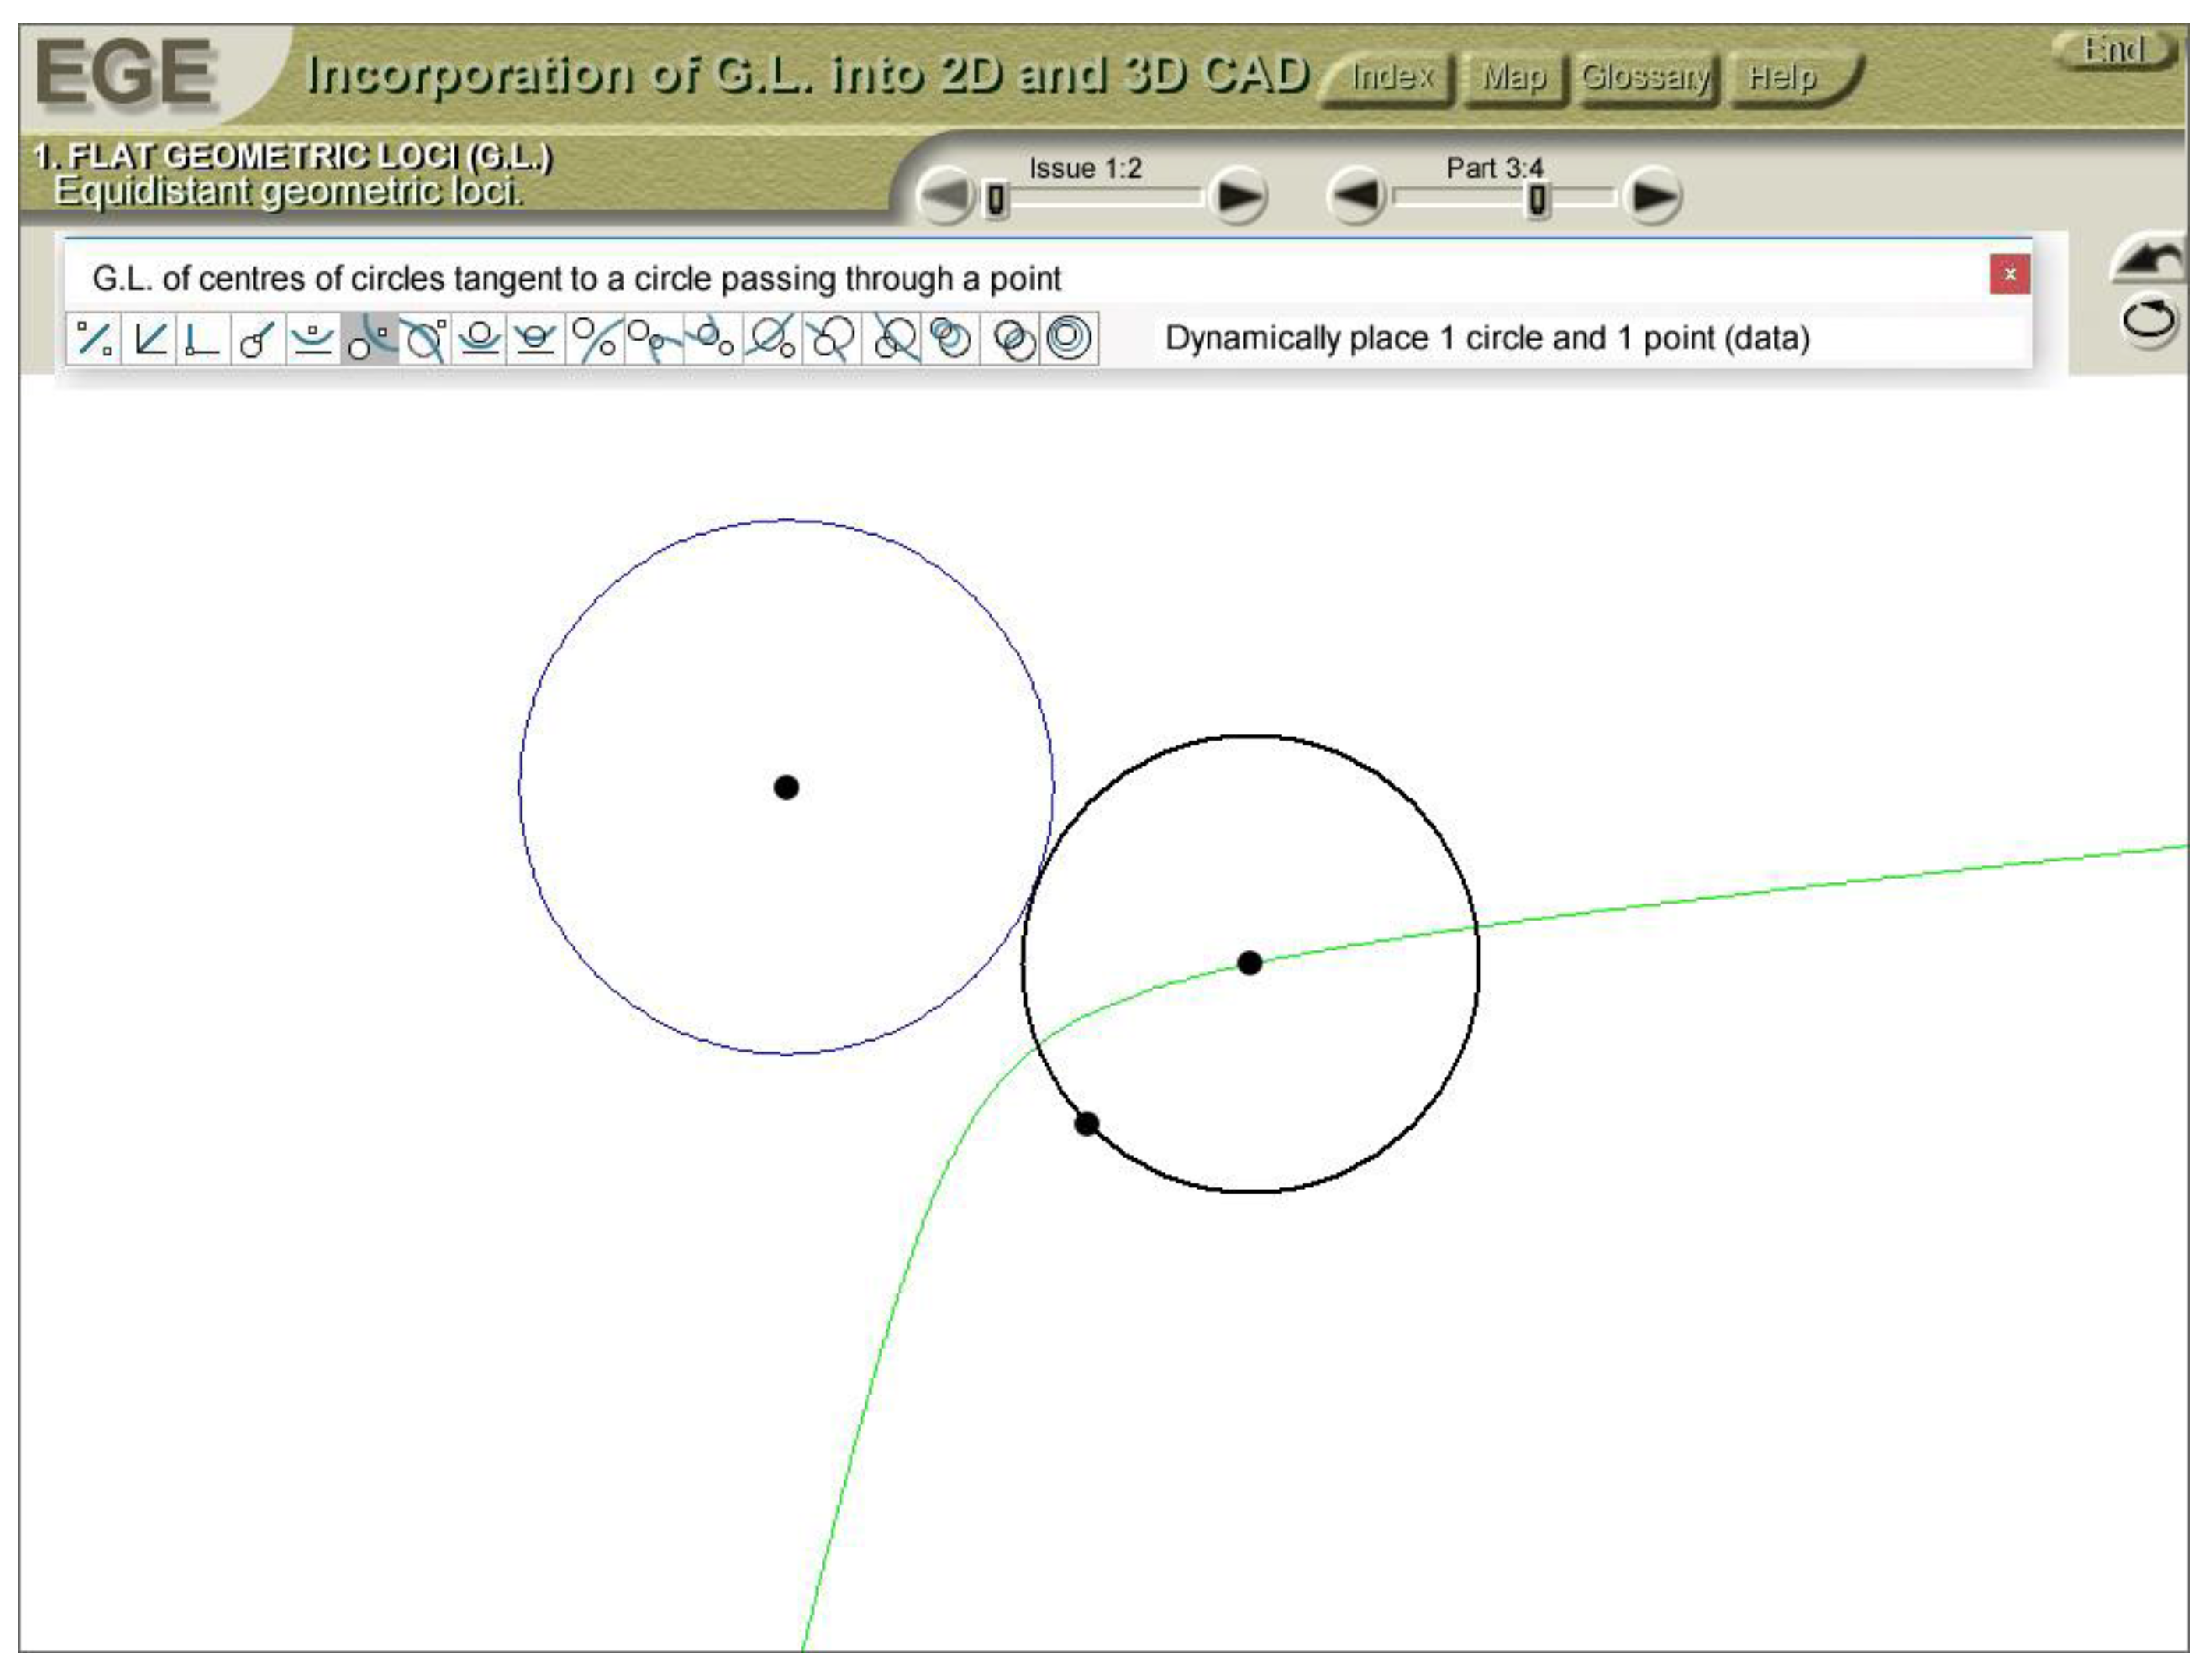Select the angle bisector locus icon

[x=149, y=338]
